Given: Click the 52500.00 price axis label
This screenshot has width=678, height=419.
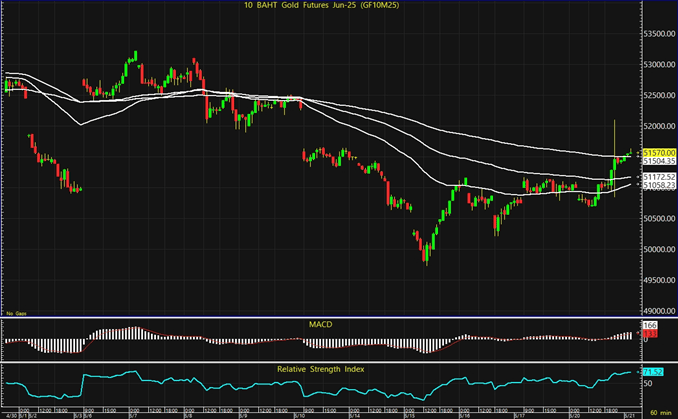Looking at the screenshot, I should (658, 95).
